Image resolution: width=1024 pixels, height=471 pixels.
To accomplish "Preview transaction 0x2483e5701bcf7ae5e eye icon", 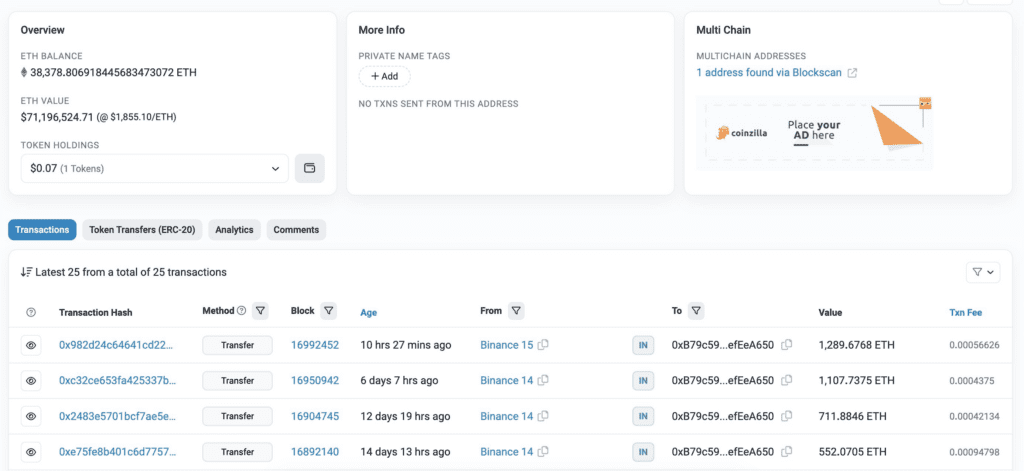I will coord(31,416).
